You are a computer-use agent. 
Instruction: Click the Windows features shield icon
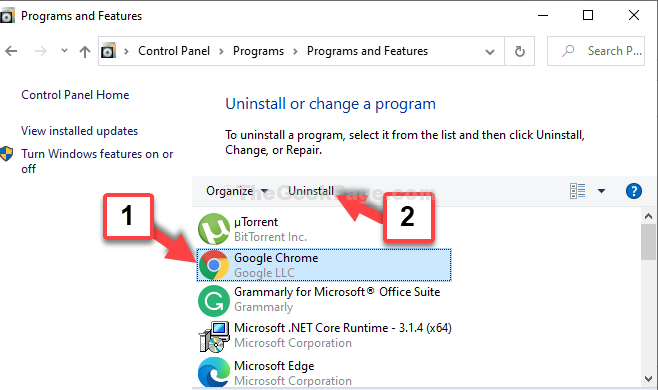click(7, 154)
